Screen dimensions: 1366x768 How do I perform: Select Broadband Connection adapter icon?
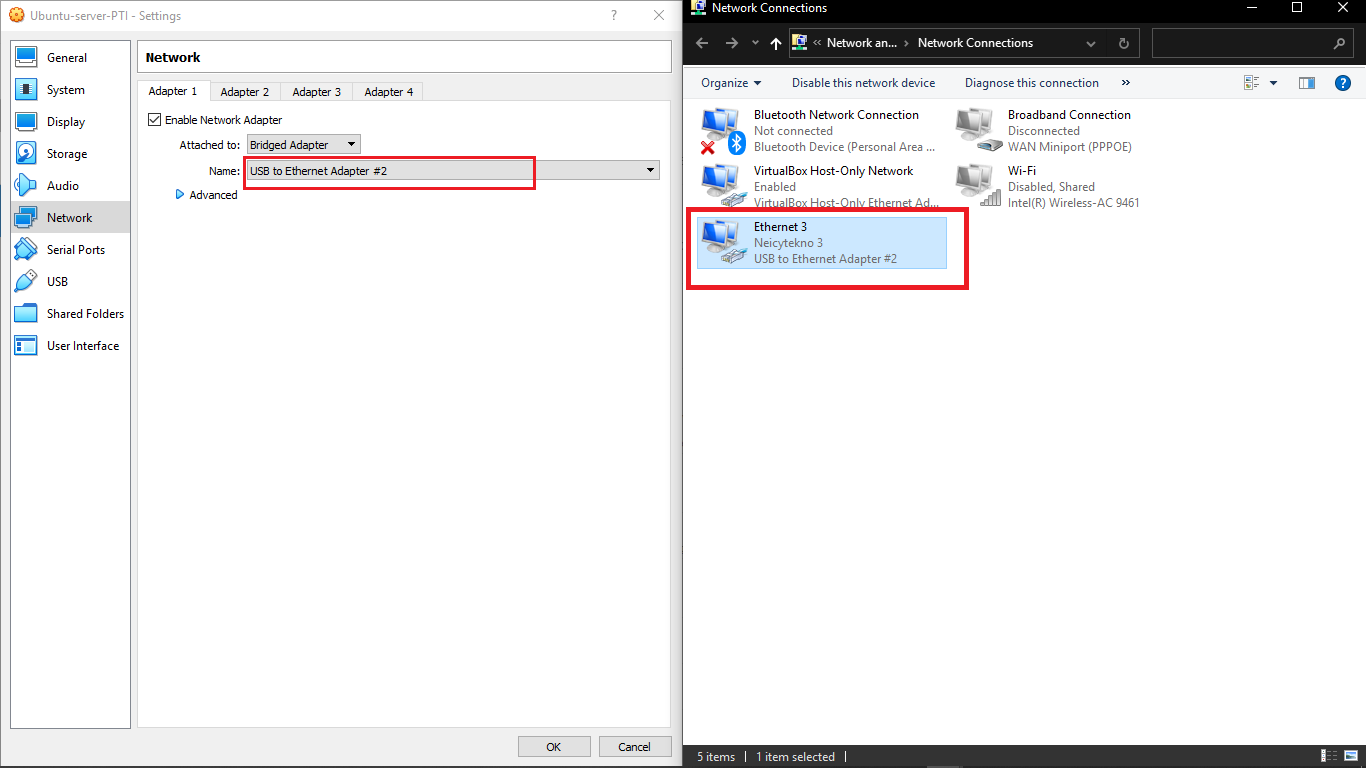point(978,130)
